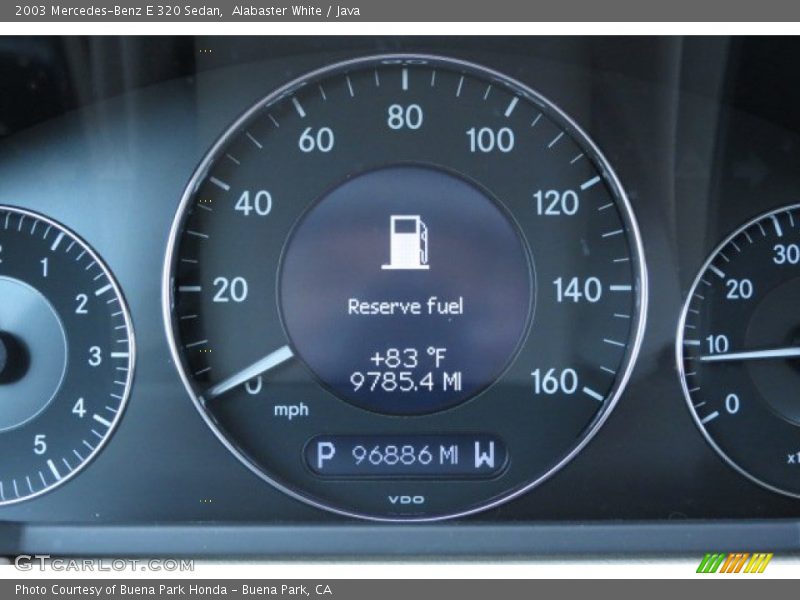This screenshot has width=800, height=600.
Task: Click the fuel pump warning icon
Action: click(x=405, y=242)
